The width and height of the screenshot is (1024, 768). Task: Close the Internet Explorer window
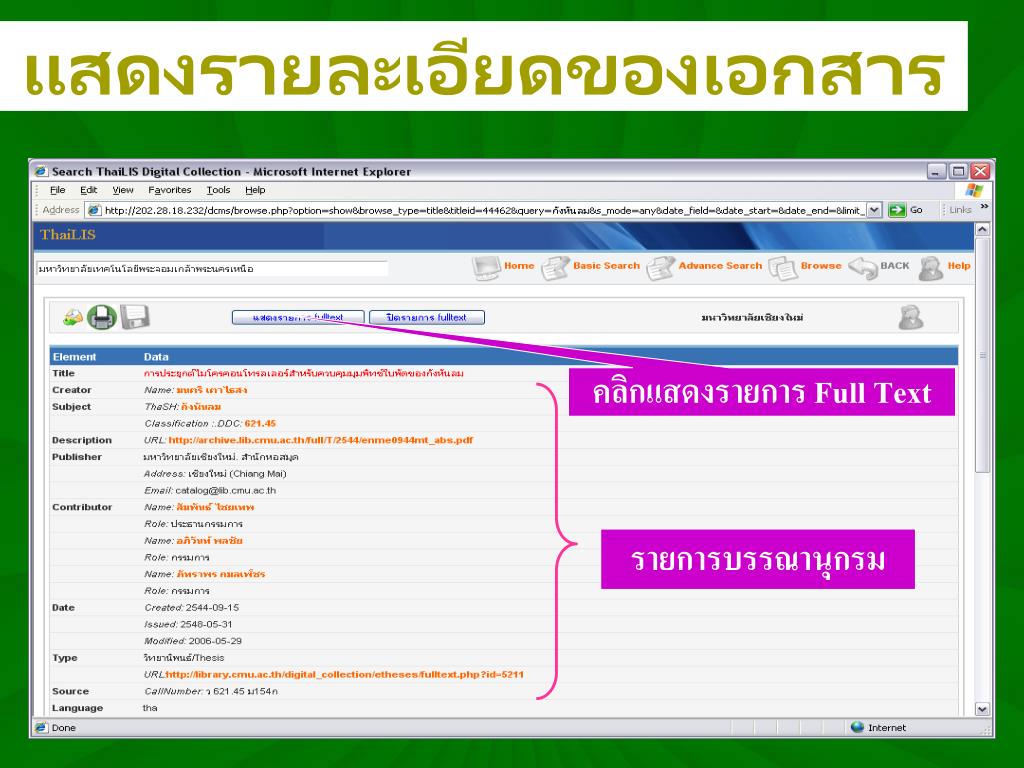click(x=980, y=171)
